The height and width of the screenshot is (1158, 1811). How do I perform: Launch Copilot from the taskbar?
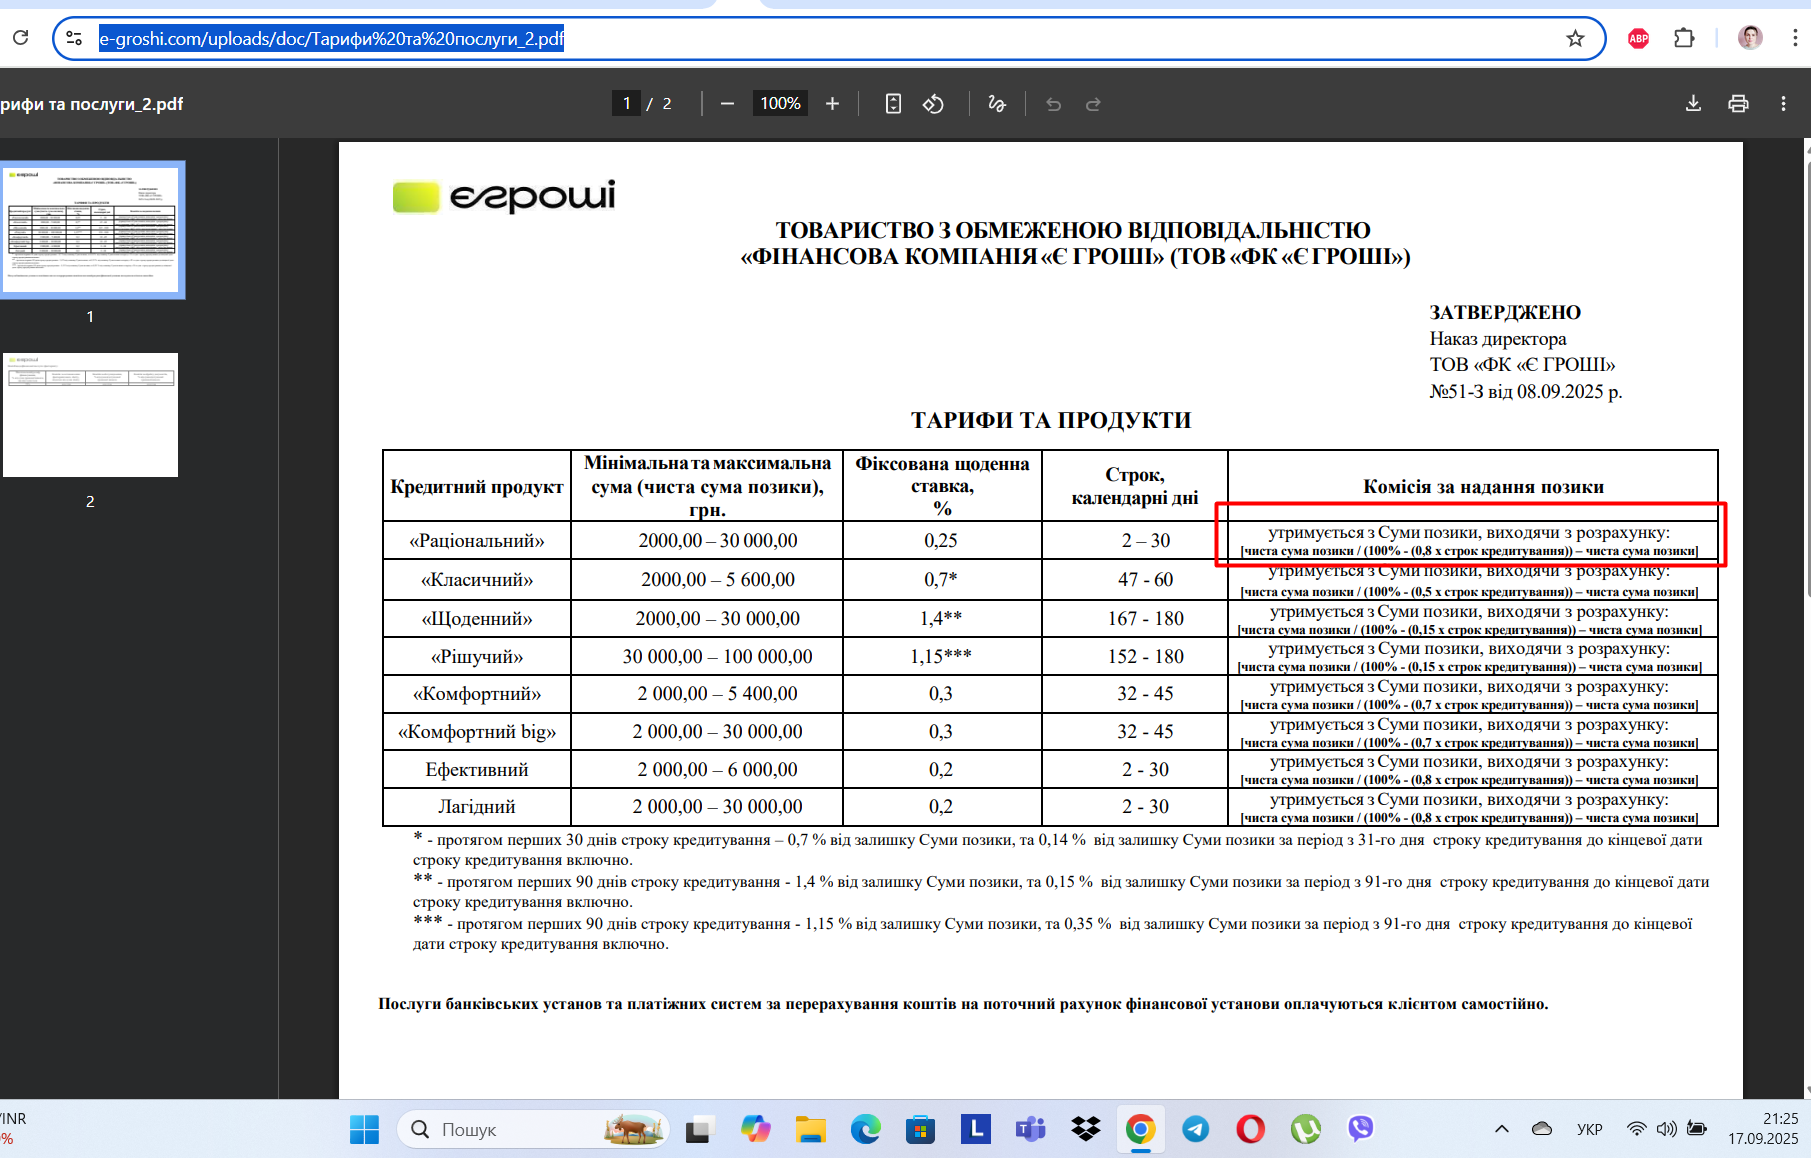click(x=755, y=1129)
